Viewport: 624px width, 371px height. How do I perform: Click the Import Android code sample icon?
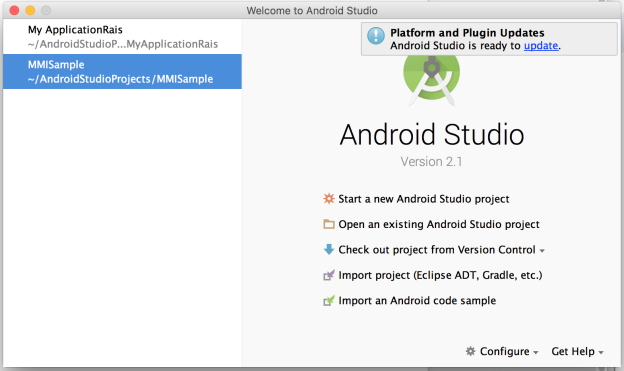[329, 301]
